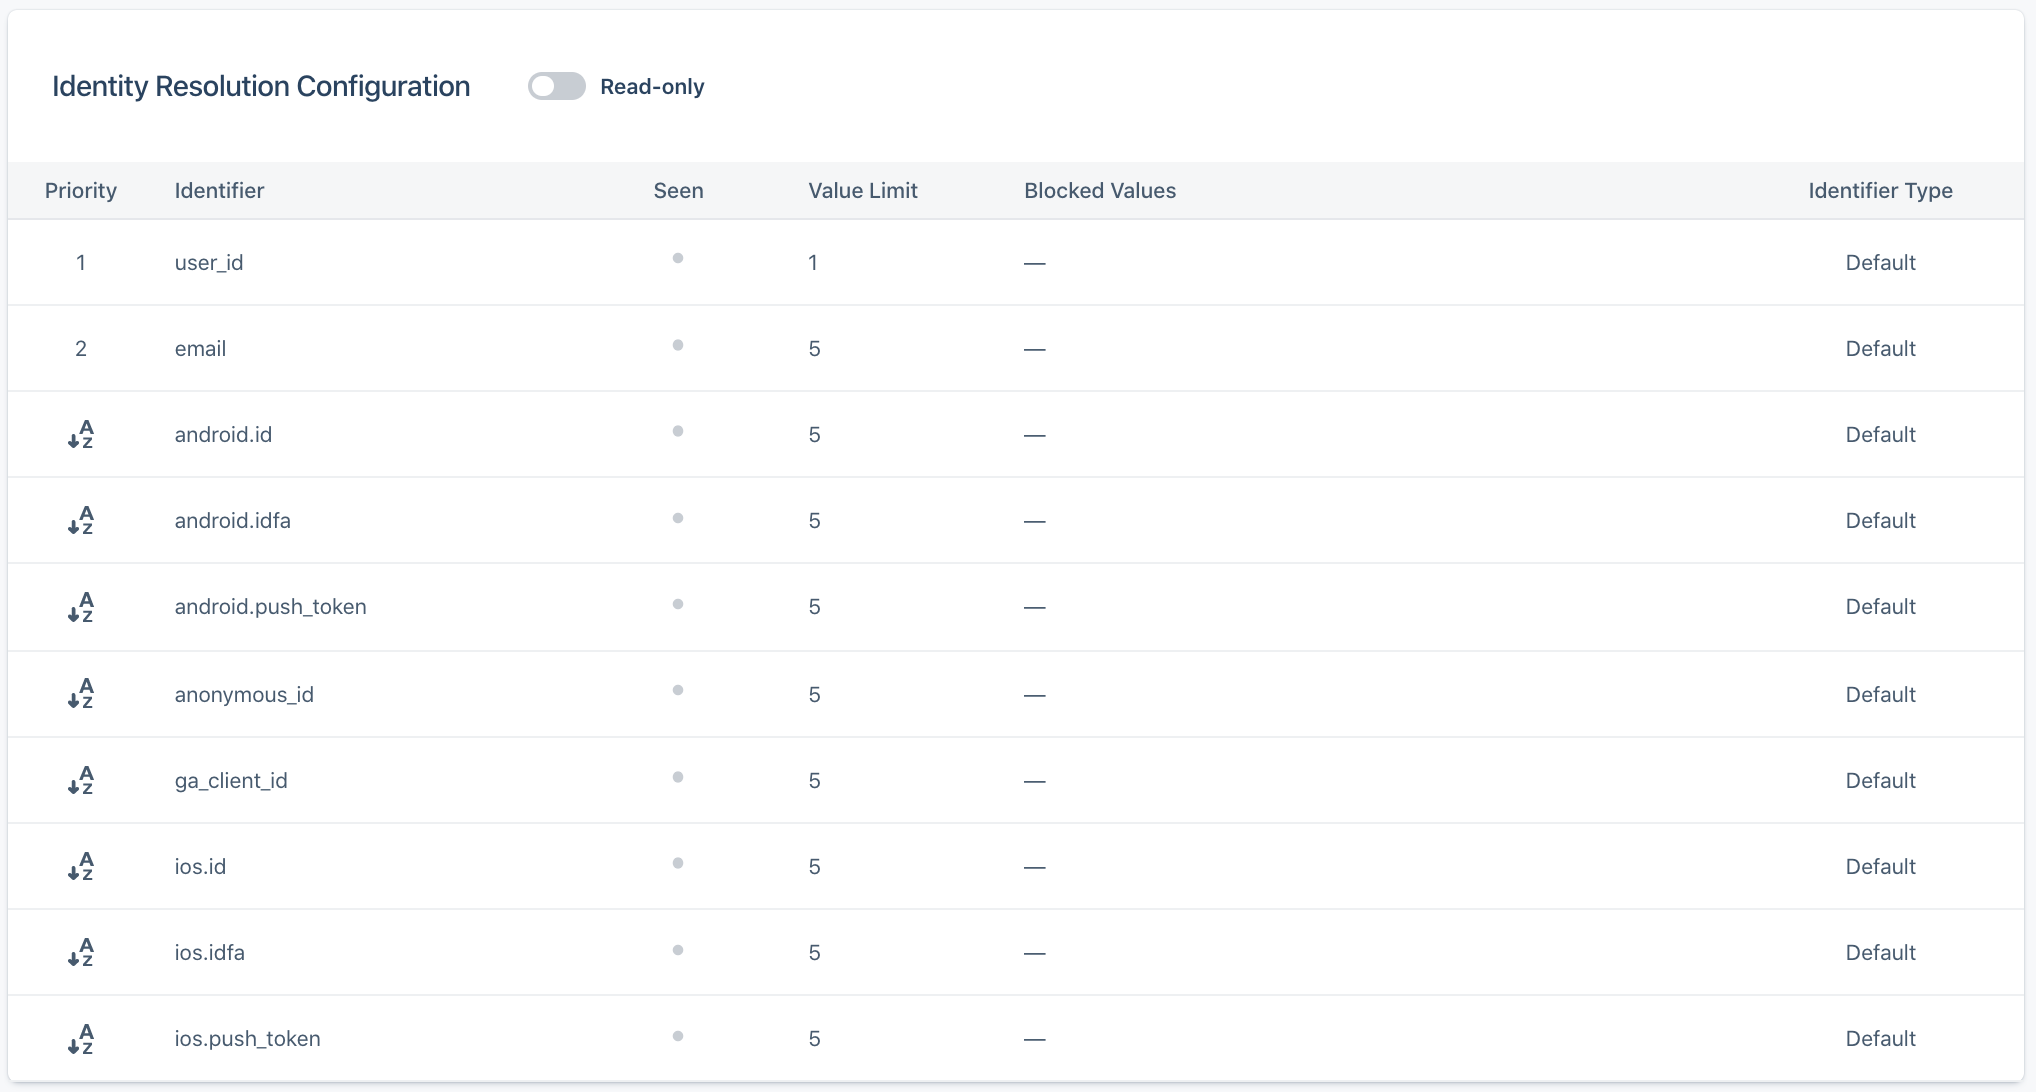Click the Default type of ios.push_token
The image size is (2036, 1092).
tap(1880, 1038)
